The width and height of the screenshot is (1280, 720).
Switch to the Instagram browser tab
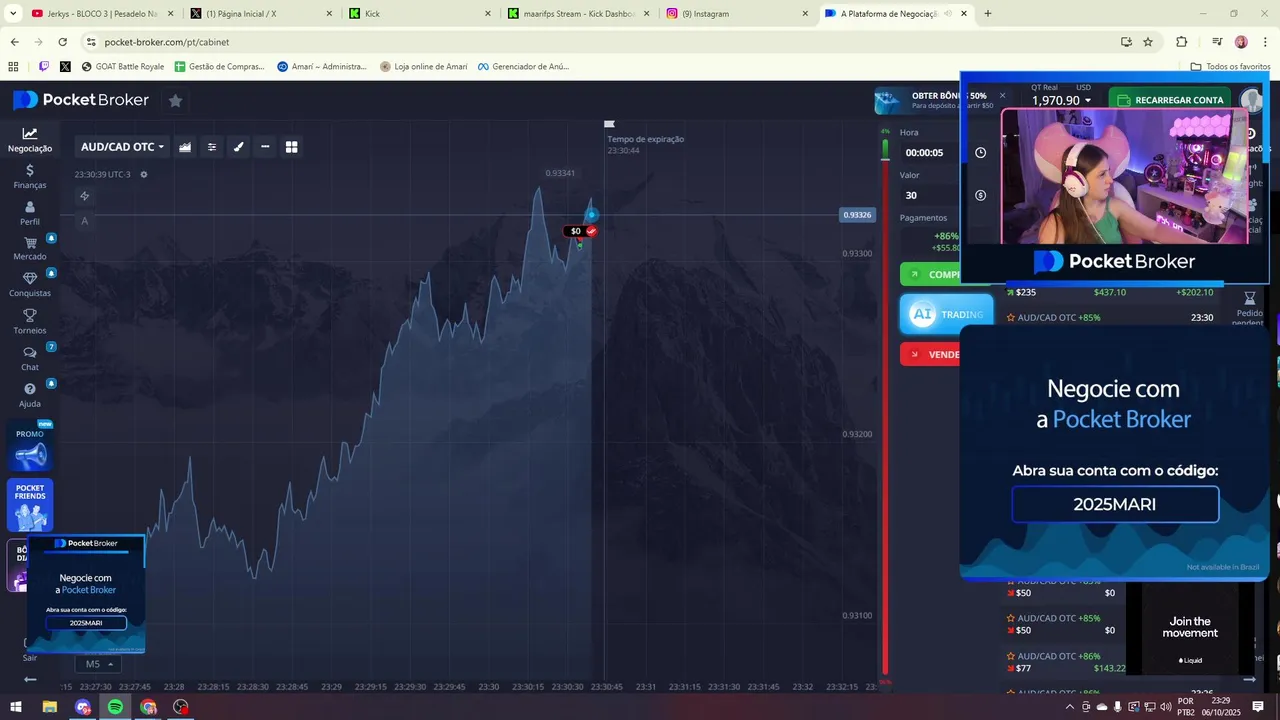pos(736,14)
